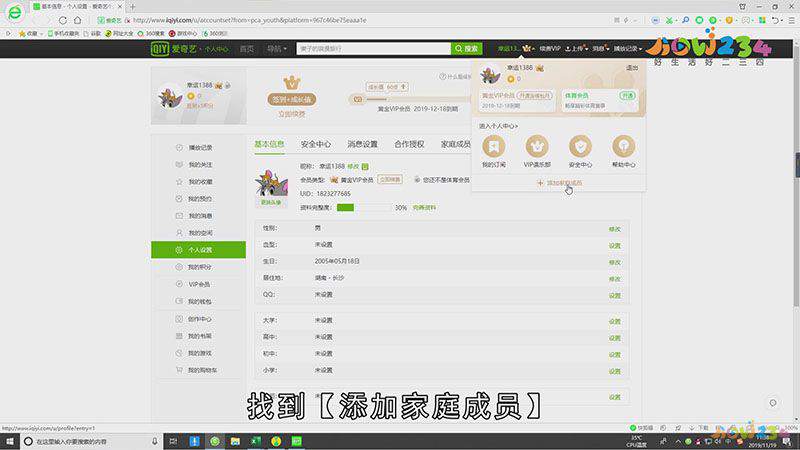Click the Task View taskbar icon
This screenshot has height=450, width=800.
(173, 441)
